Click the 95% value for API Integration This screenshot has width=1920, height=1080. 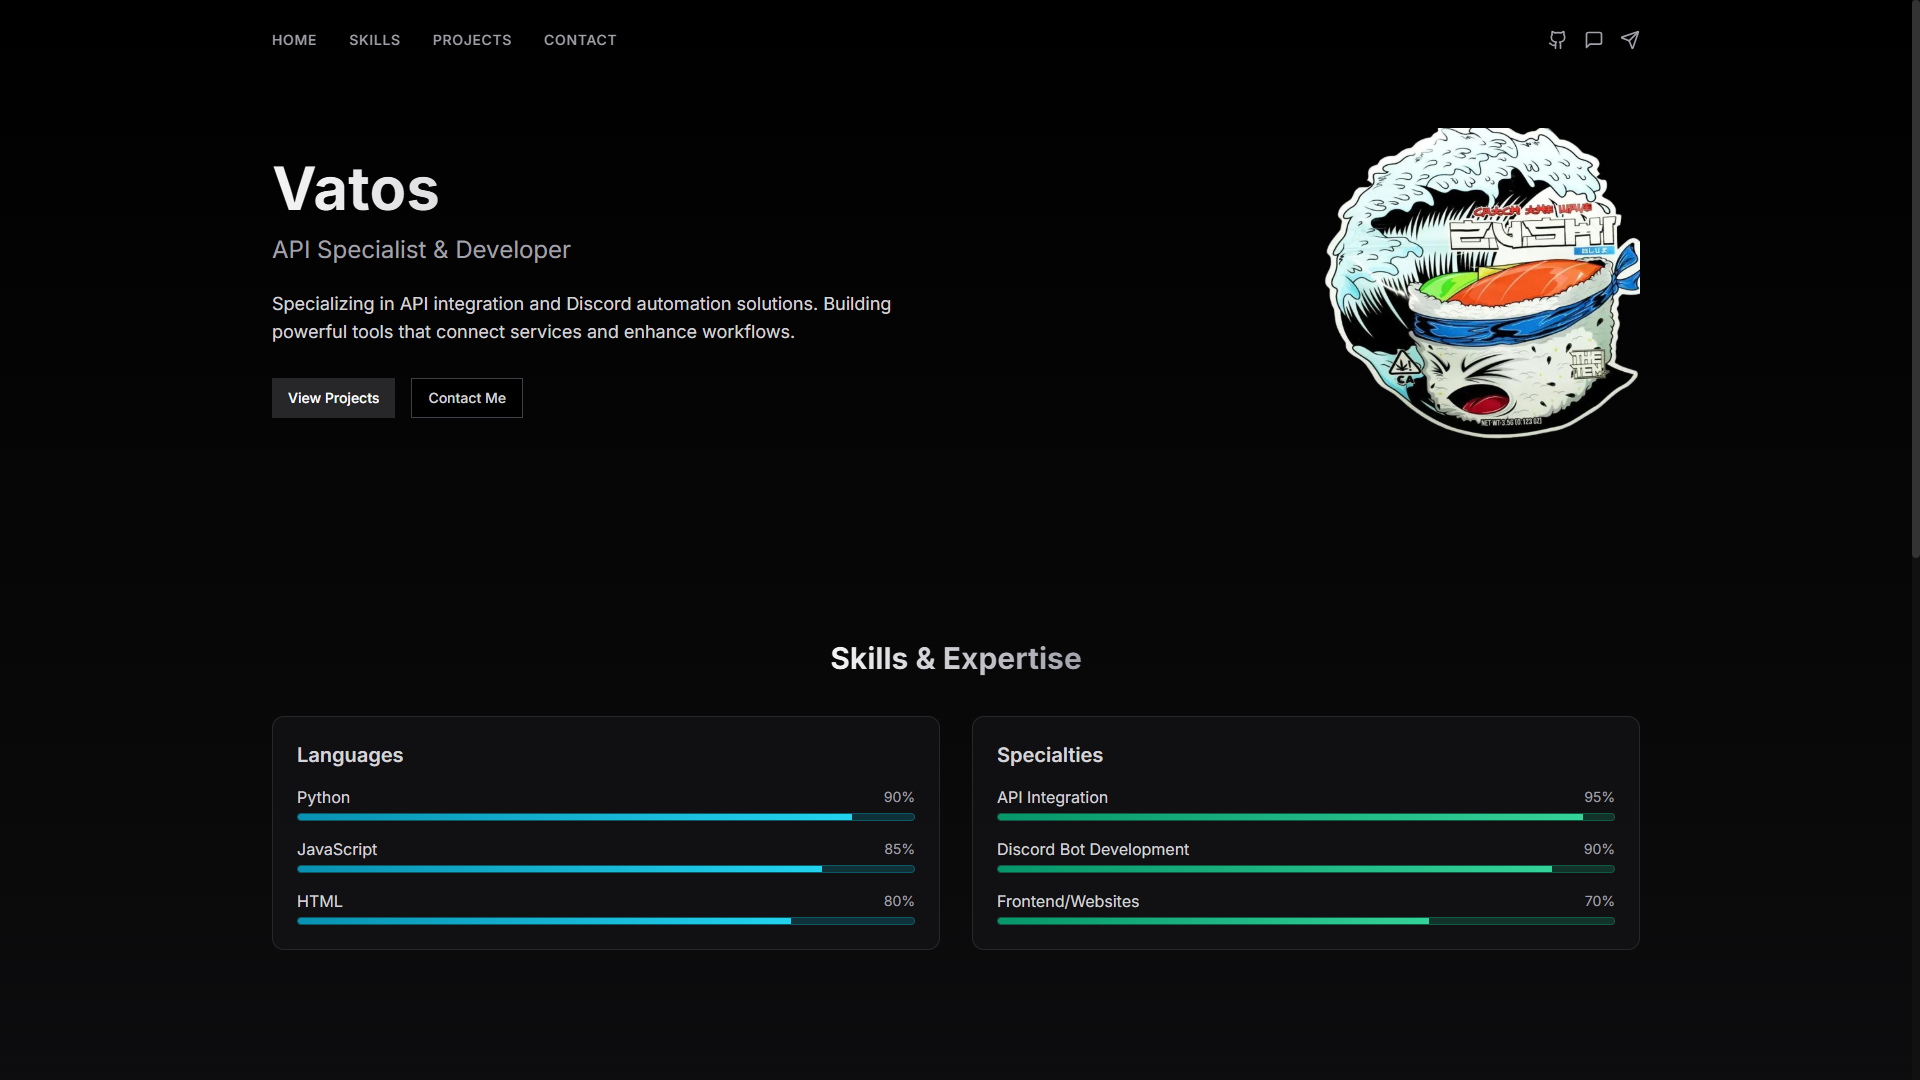click(1599, 797)
